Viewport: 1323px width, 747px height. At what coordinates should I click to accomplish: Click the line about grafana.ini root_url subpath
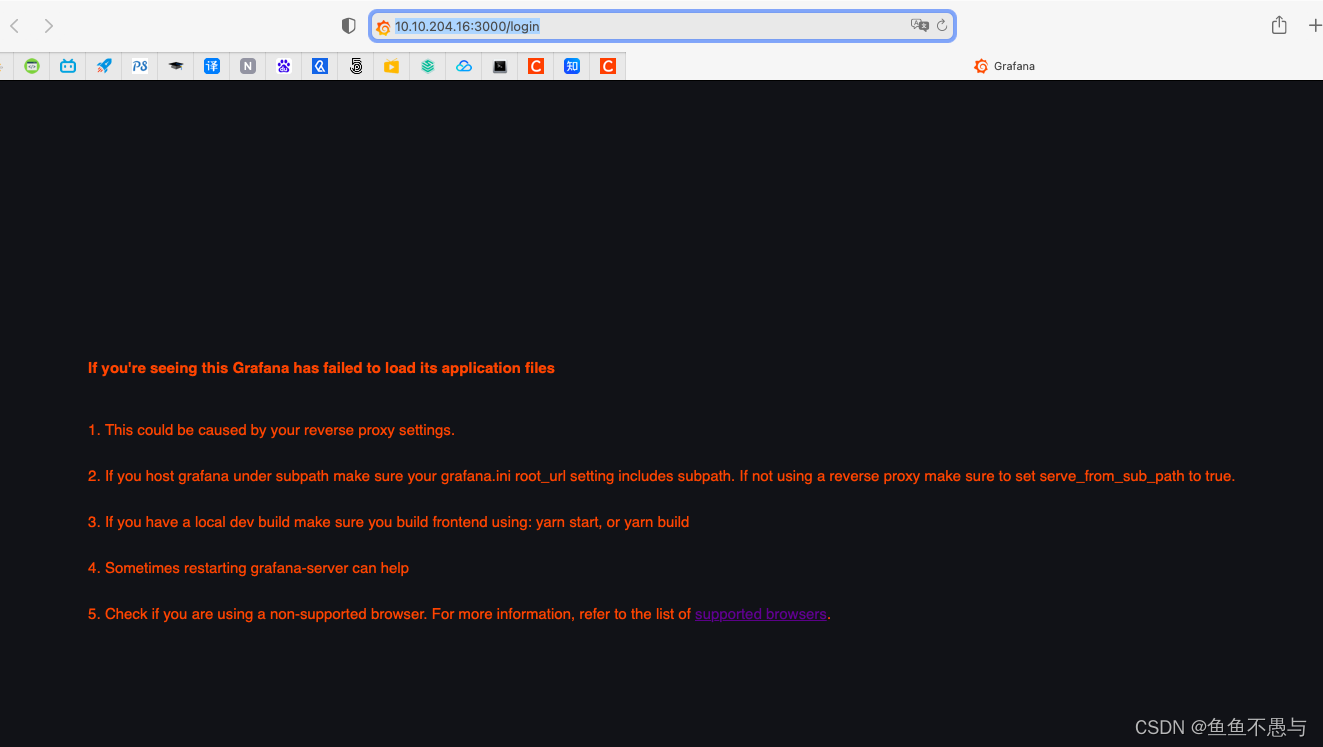pos(661,476)
